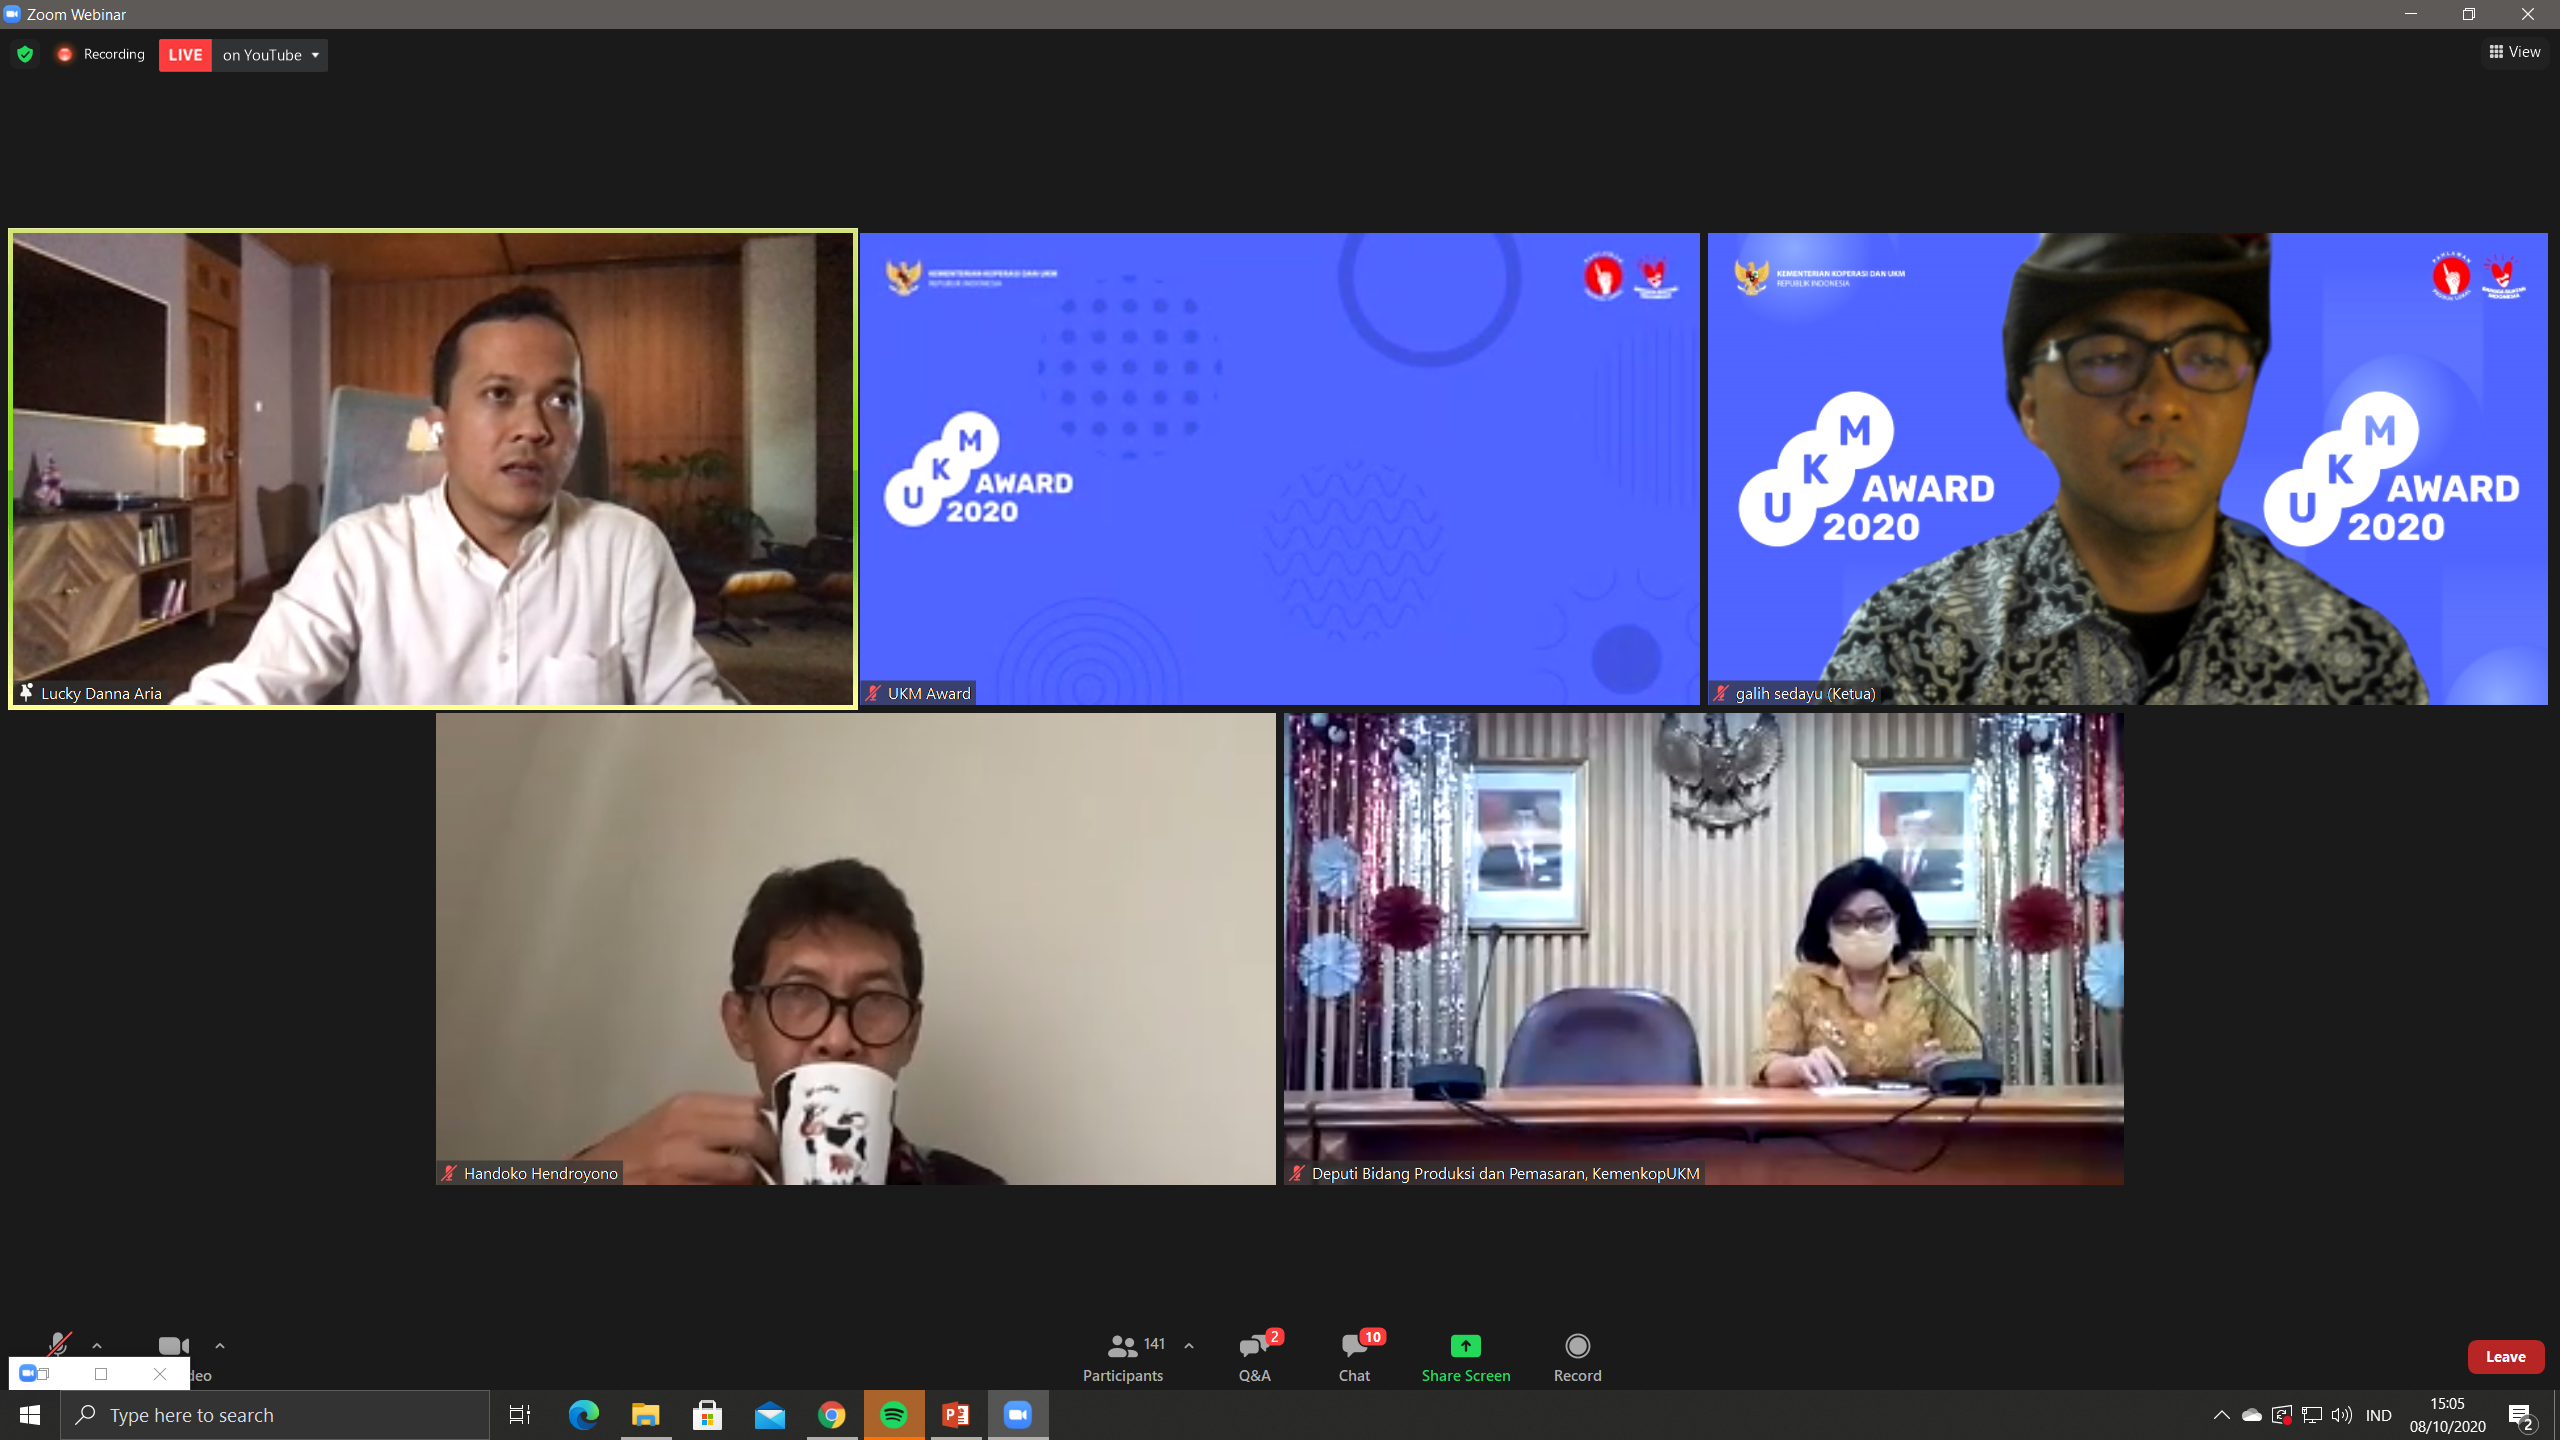Image resolution: width=2560 pixels, height=1440 pixels.
Task: Open Spotify from the taskbar
Action: tap(895, 1414)
